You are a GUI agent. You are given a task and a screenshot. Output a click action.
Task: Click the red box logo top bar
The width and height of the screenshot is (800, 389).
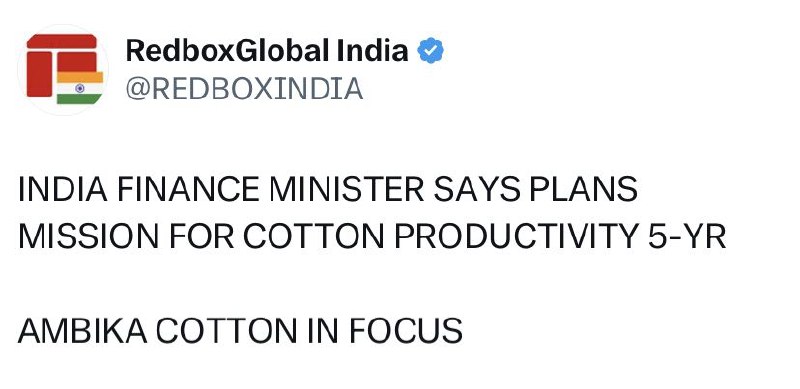62,41
